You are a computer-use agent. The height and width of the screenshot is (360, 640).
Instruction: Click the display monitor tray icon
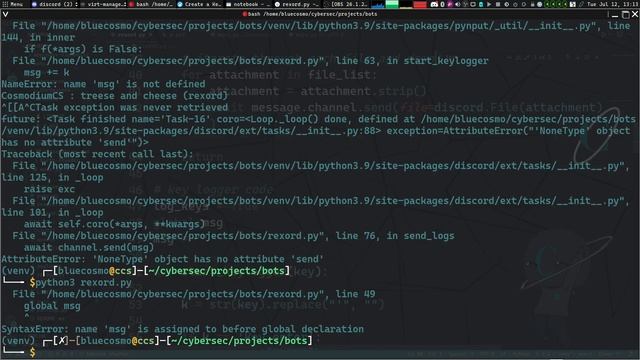[473, 4]
